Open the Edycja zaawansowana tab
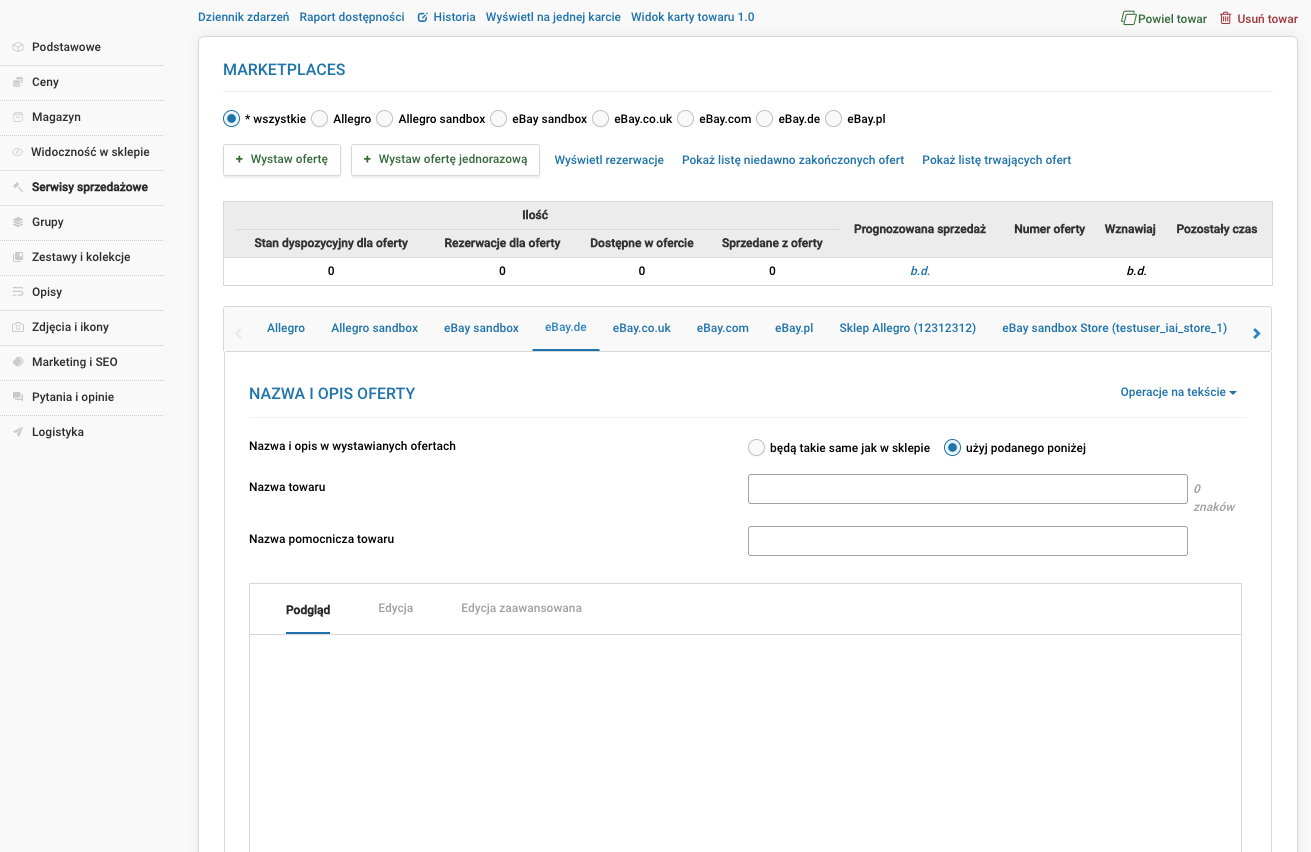Screen dimensions: 1311x852 coord(521,608)
